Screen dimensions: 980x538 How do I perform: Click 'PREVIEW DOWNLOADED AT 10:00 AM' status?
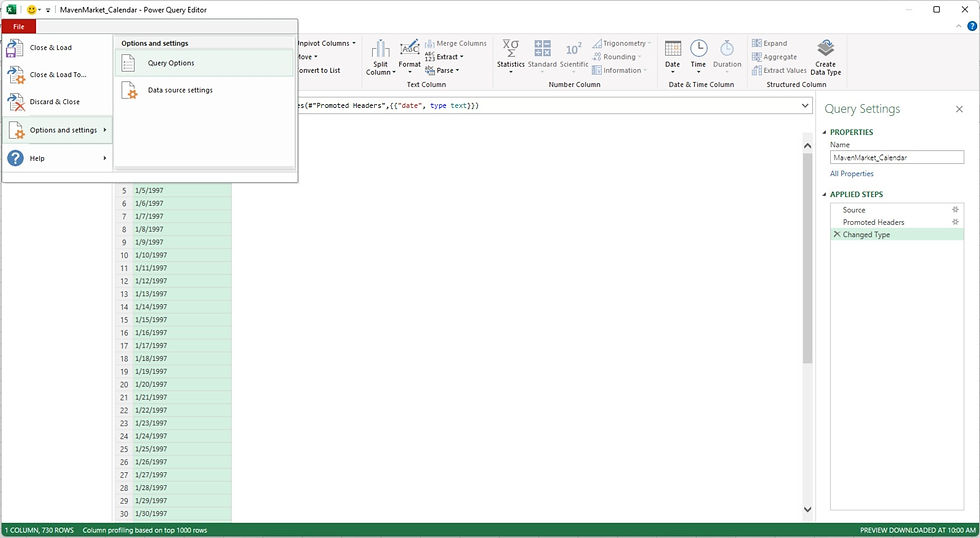pos(918,530)
